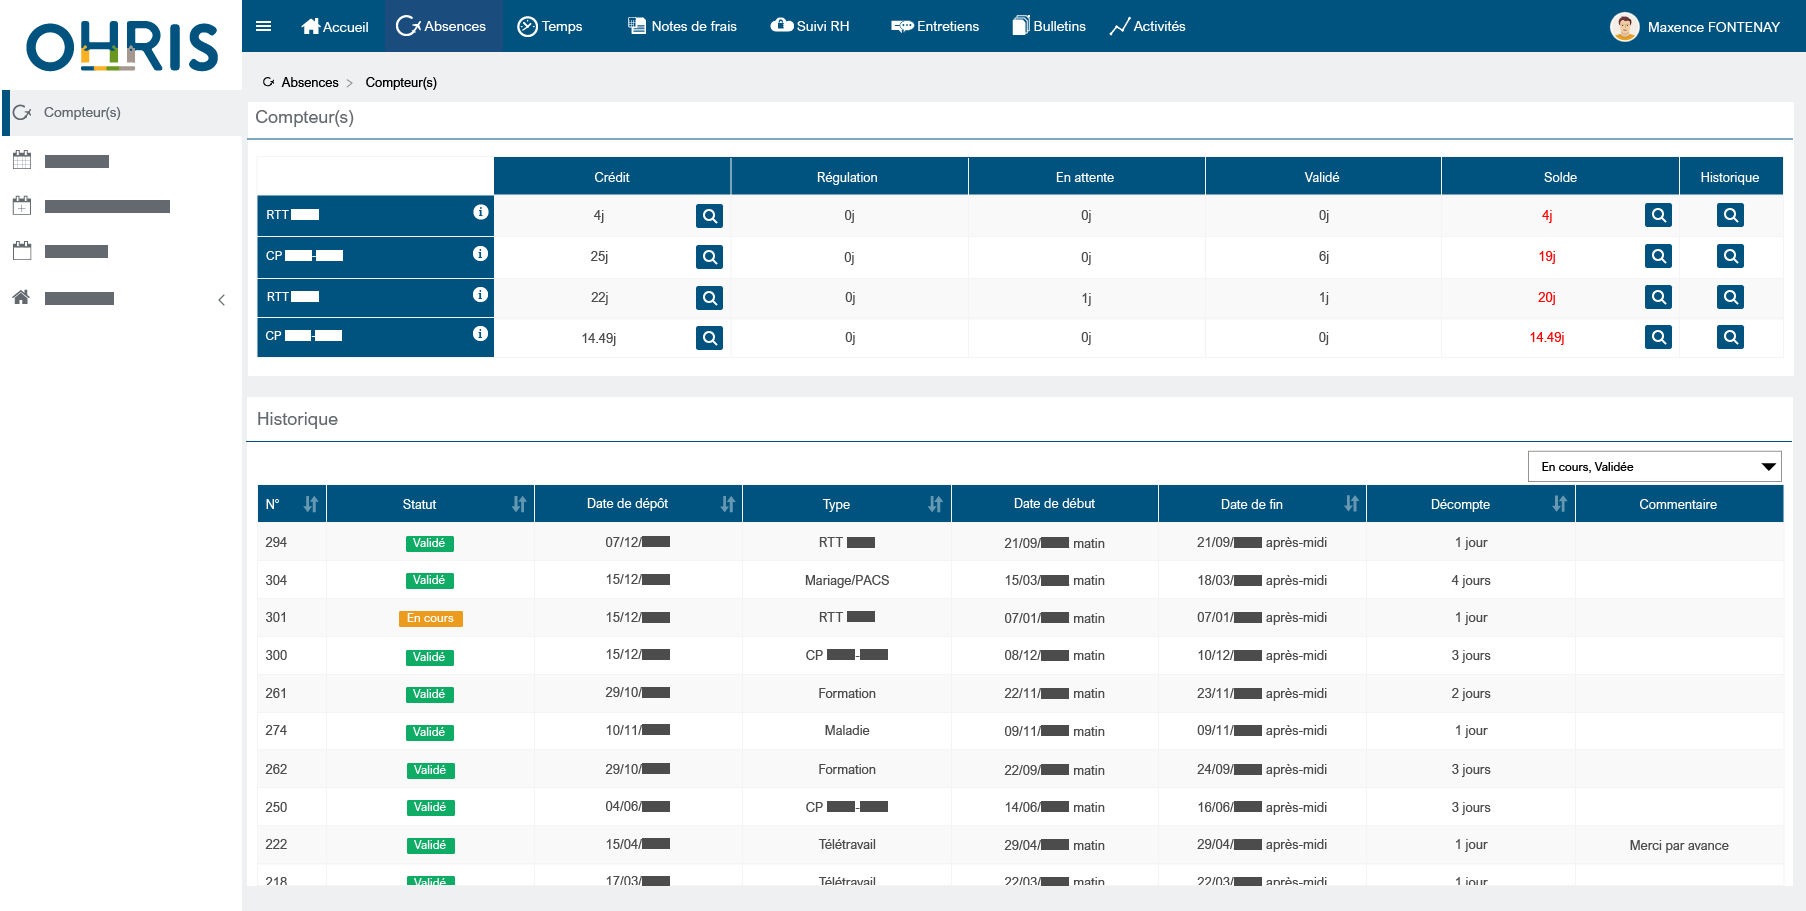This screenshot has height=911, width=1806.
Task: Click the Absences breadcrumb link
Action: (309, 82)
